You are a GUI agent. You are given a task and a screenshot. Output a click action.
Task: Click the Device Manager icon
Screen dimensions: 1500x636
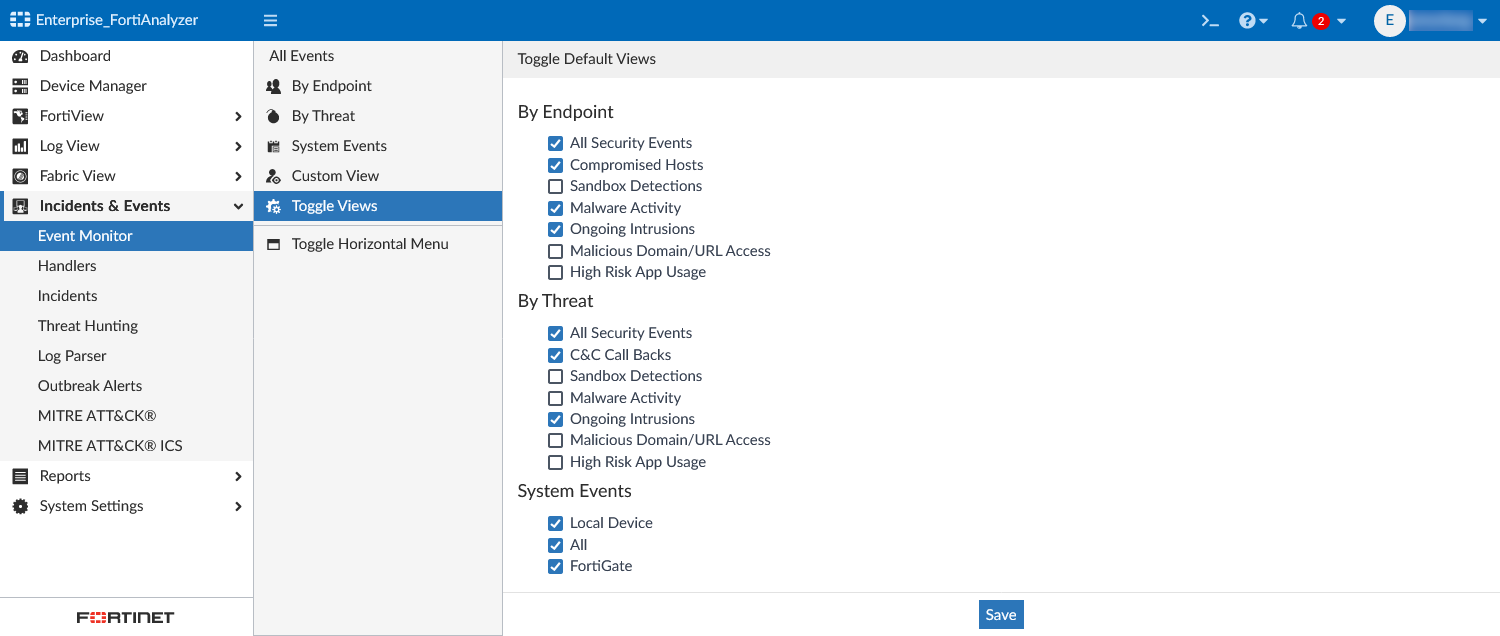click(x=20, y=86)
